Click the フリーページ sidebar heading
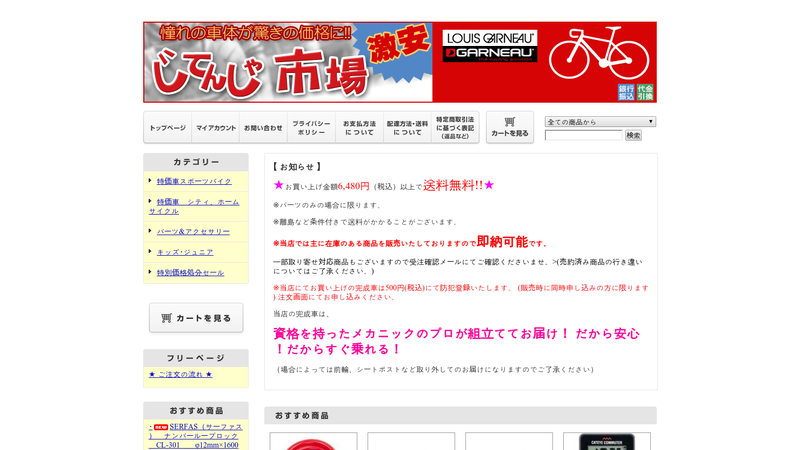 coord(196,358)
